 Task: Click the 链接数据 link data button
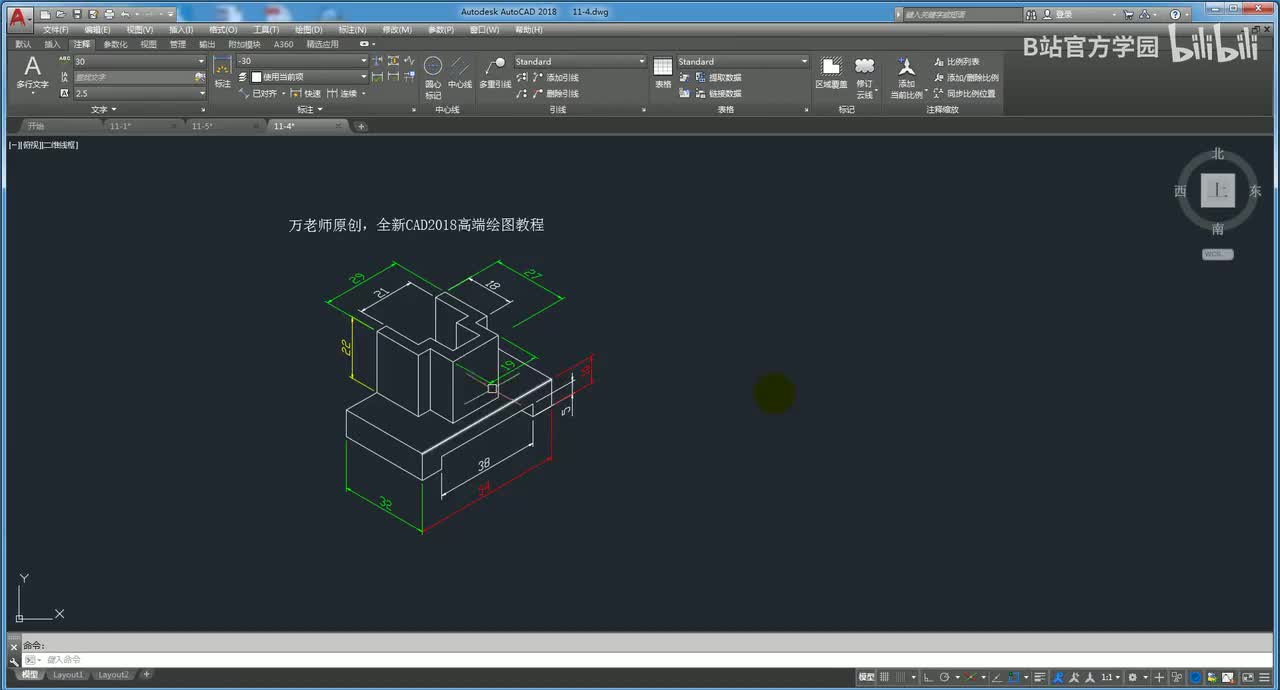[718, 93]
